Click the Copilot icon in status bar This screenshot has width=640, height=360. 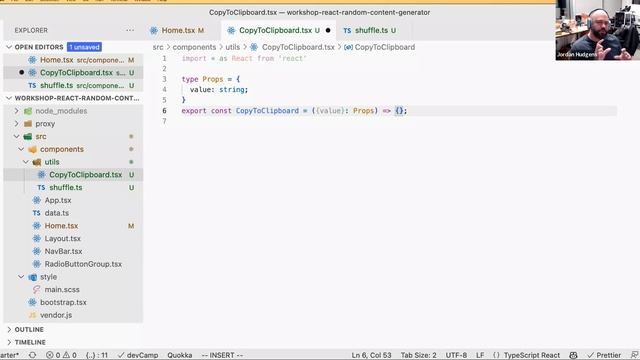click(x=573, y=355)
